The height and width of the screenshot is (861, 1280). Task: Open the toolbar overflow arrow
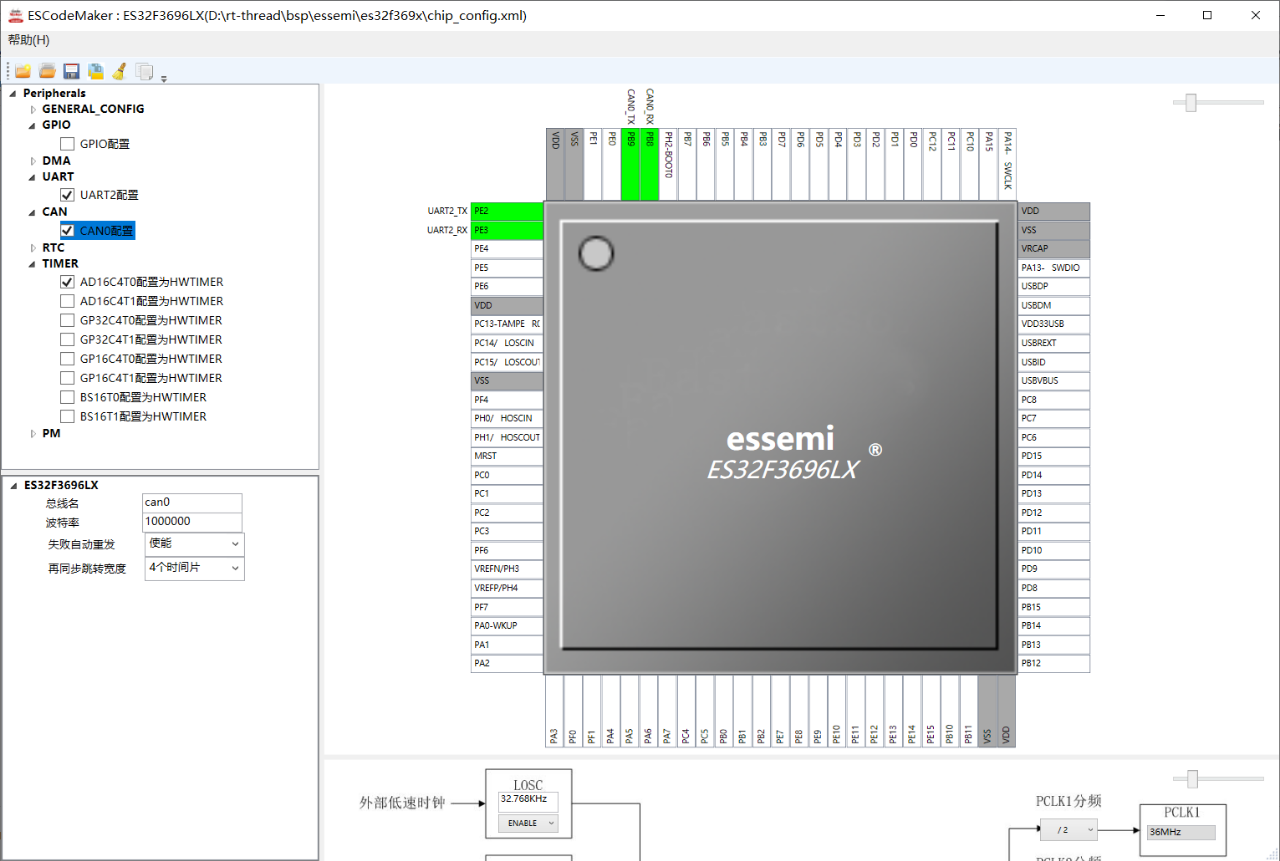pos(164,77)
